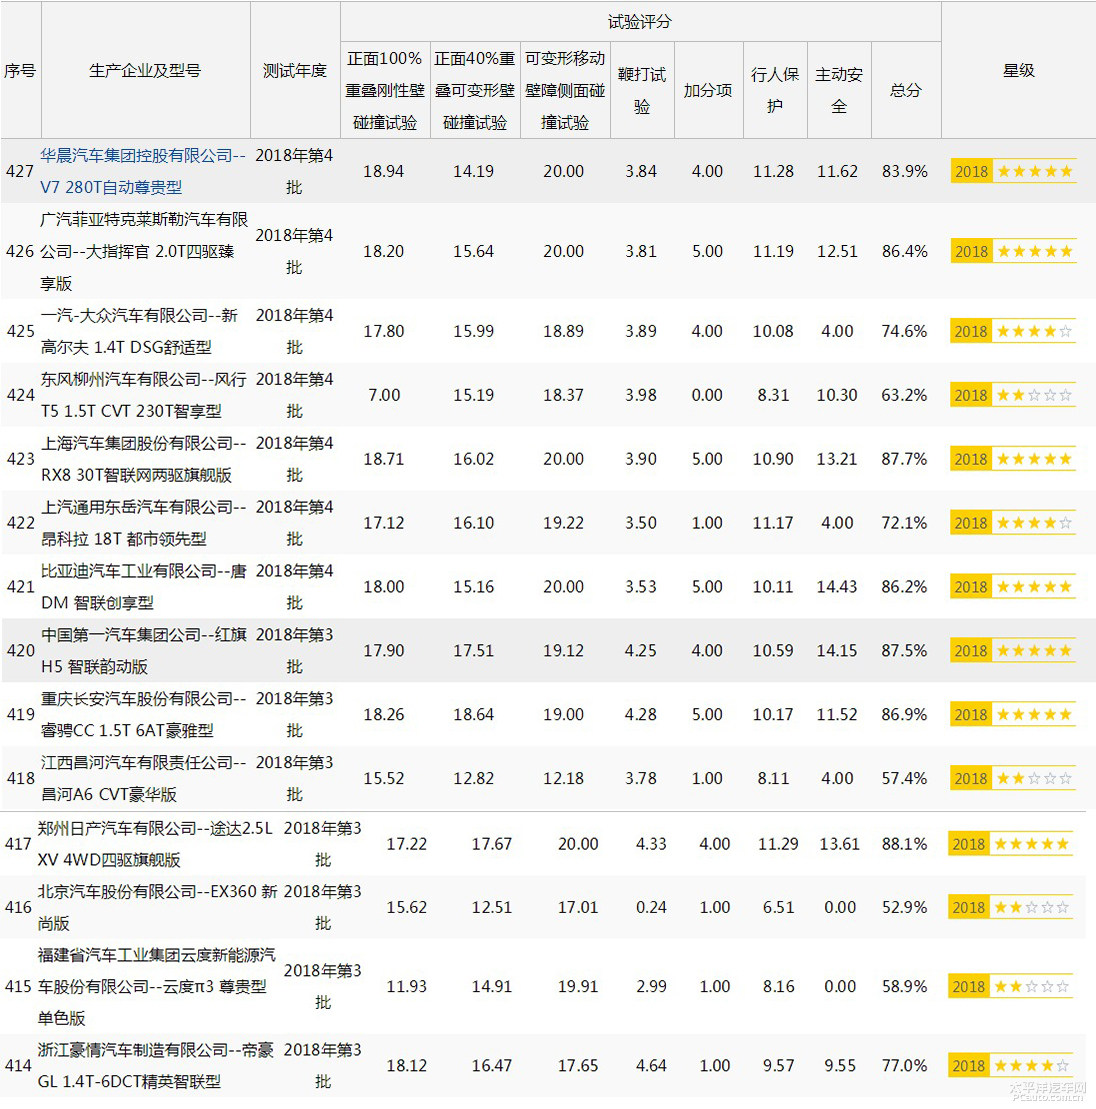Viewport: 1096px width, 1109px height.
Task: Click the 测试年度 column header
Action: [295, 71]
